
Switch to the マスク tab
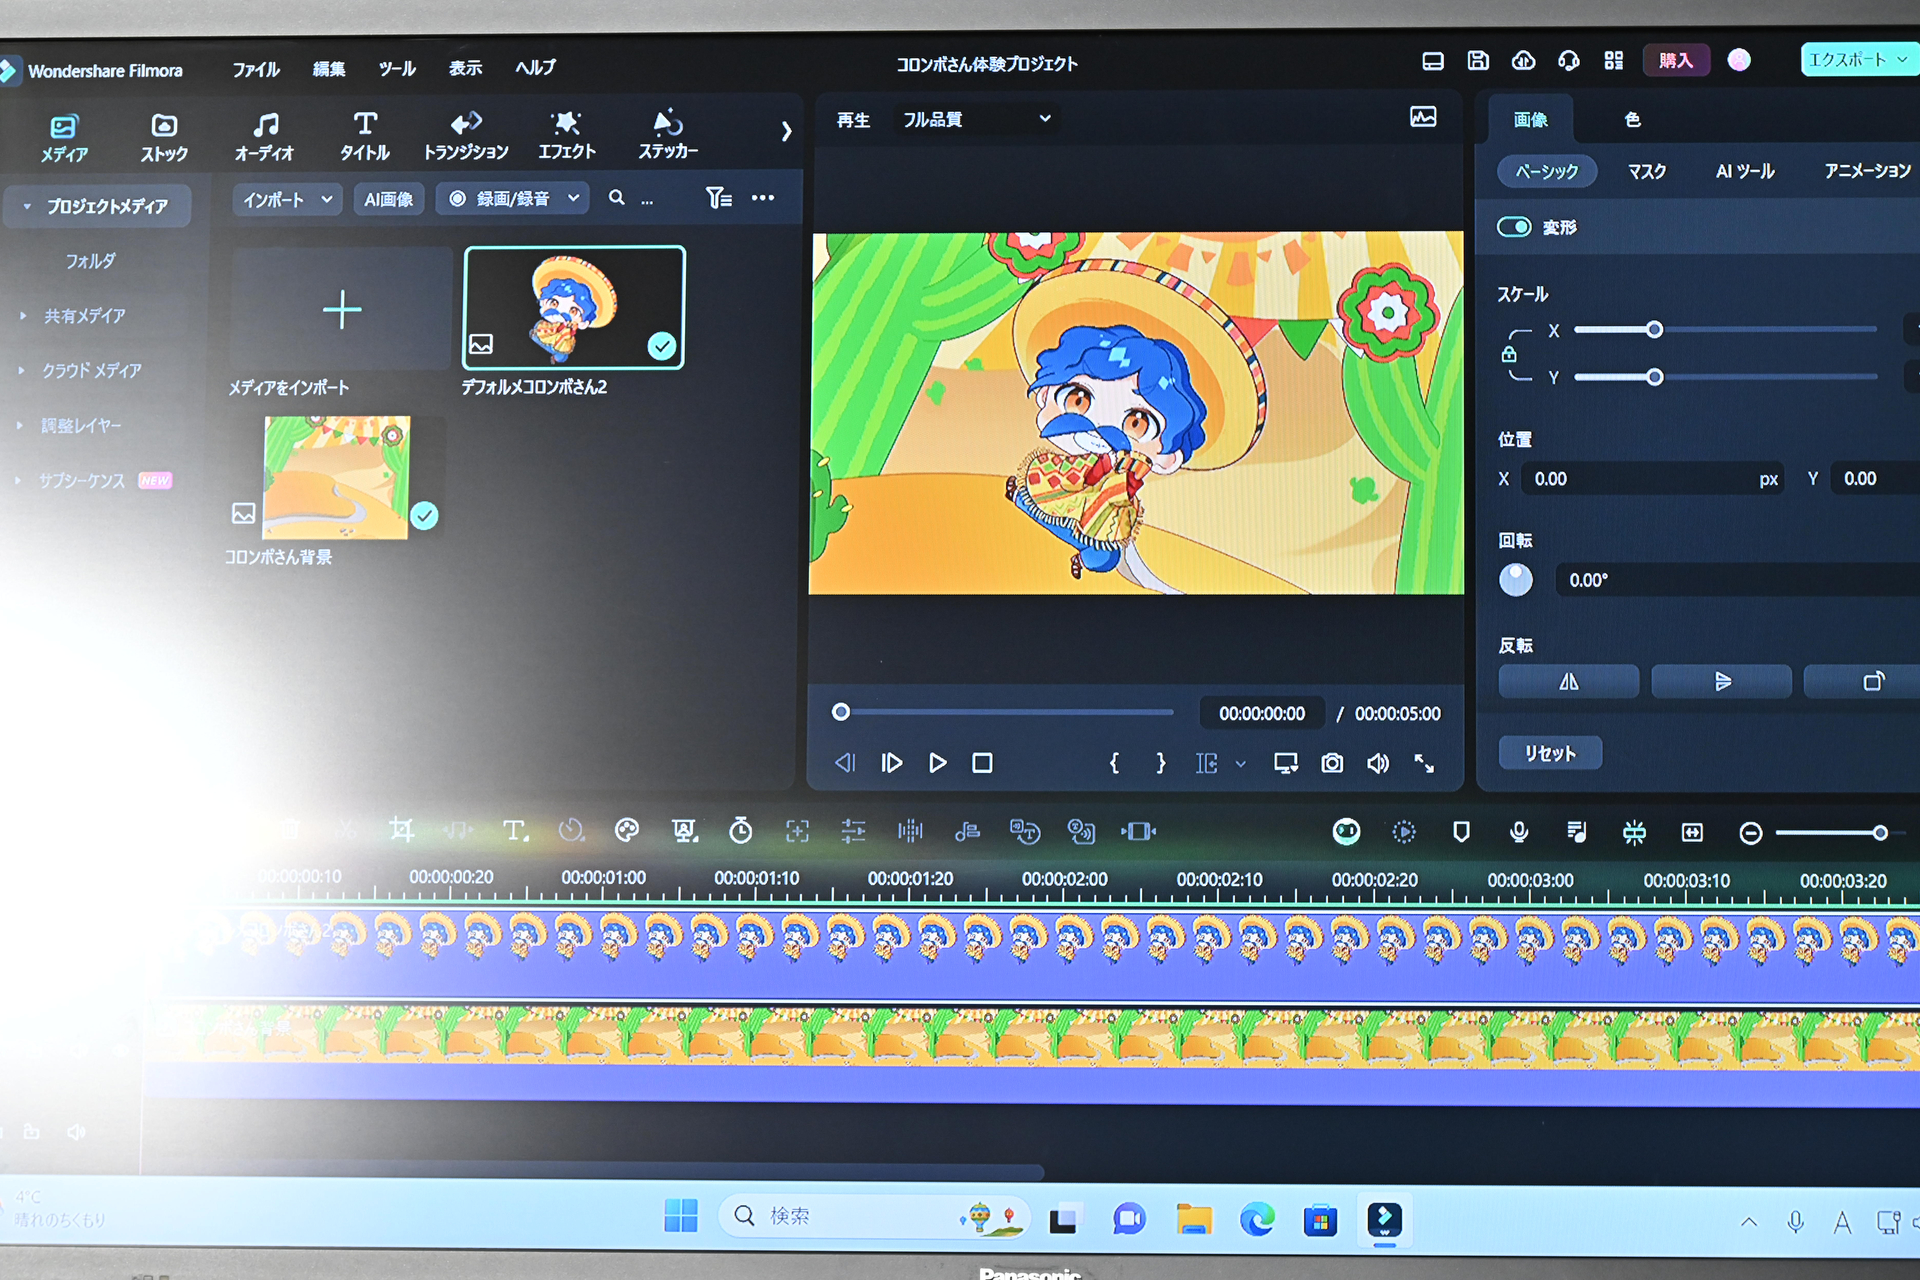point(1646,171)
